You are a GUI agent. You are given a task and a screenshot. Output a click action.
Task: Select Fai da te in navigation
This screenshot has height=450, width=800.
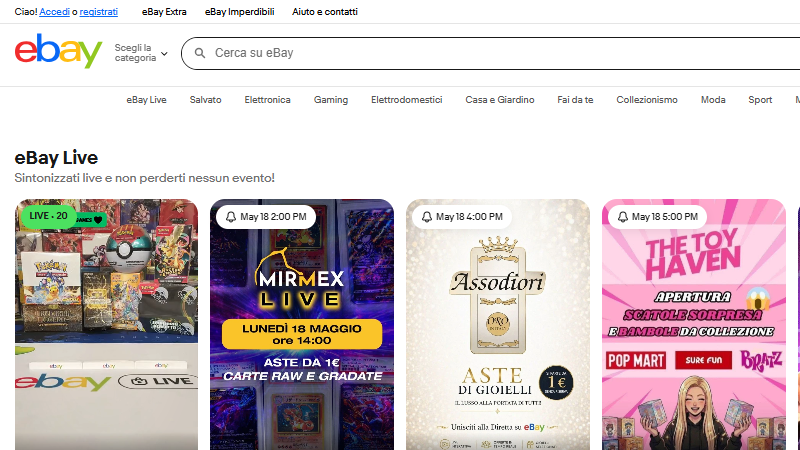[x=576, y=100]
